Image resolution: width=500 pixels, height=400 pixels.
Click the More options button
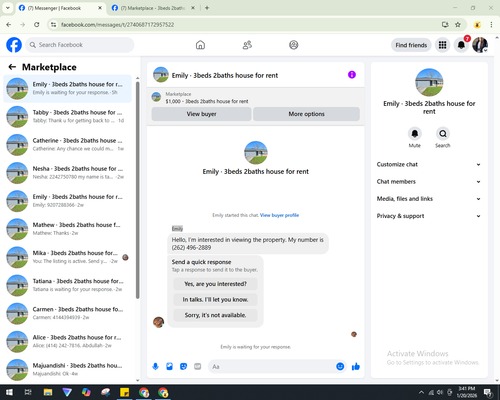click(306, 114)
